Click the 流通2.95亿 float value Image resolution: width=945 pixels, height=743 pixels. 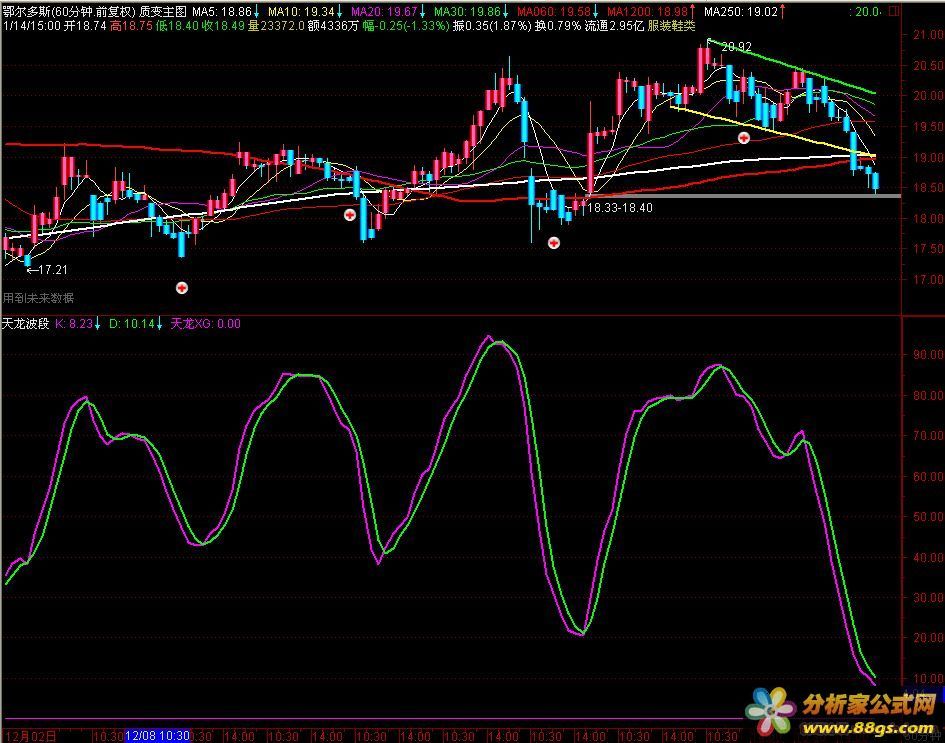coord(615,26)
